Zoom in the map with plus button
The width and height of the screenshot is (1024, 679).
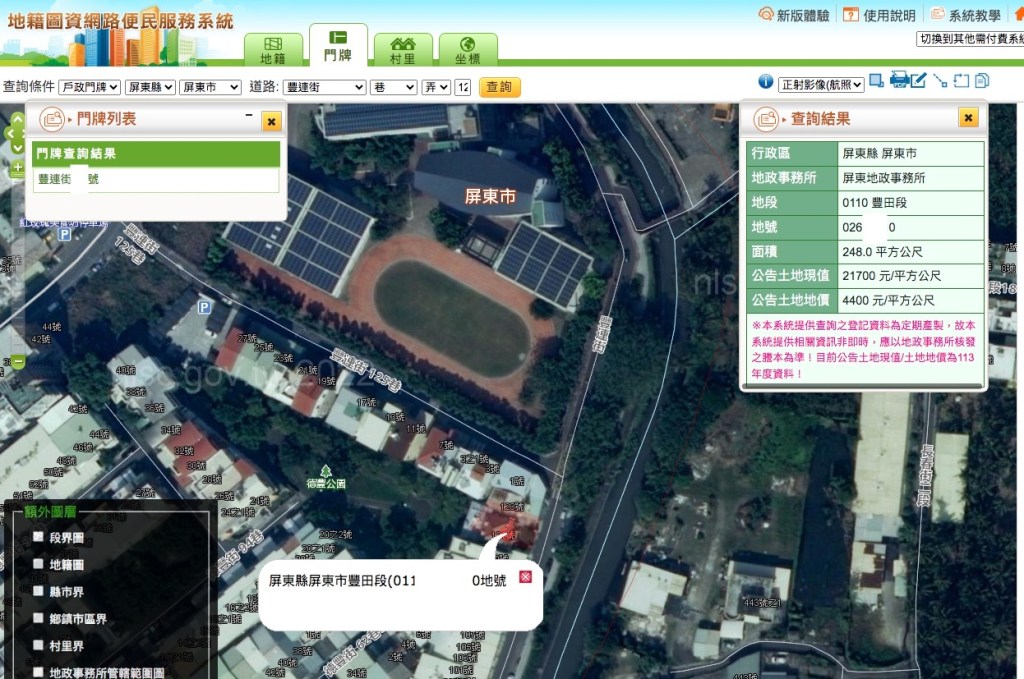pos(17,170)
